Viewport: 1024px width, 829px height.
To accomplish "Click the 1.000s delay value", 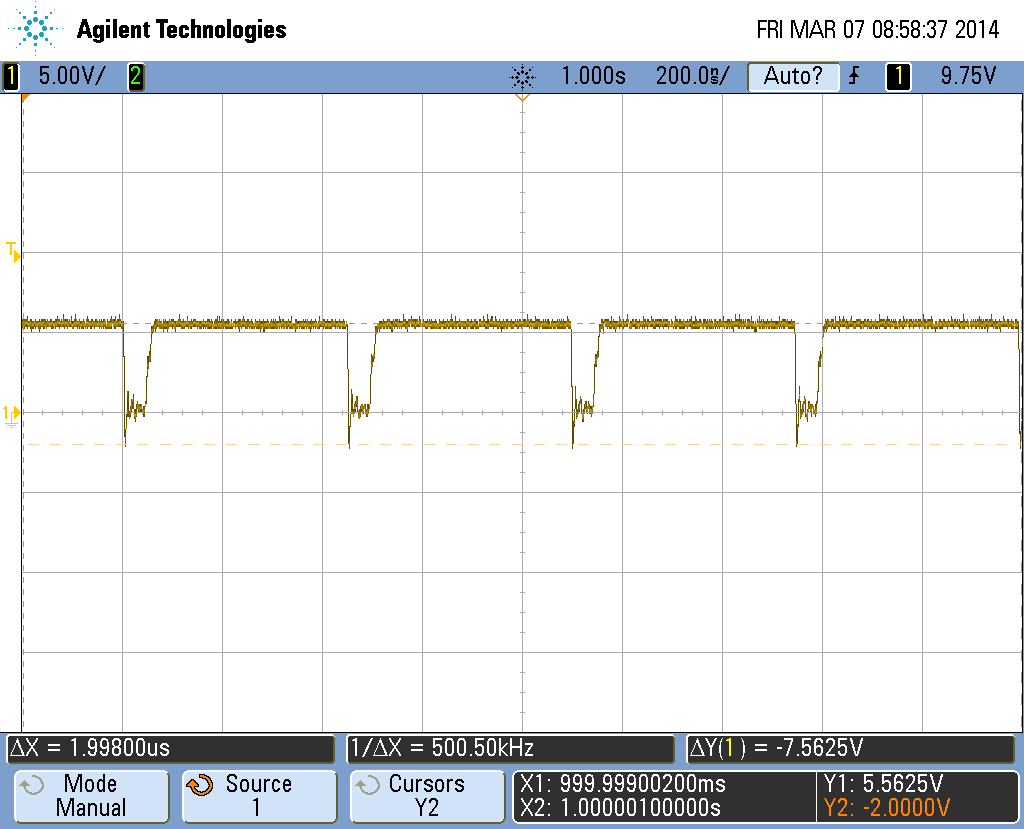I will pos(593,76).
